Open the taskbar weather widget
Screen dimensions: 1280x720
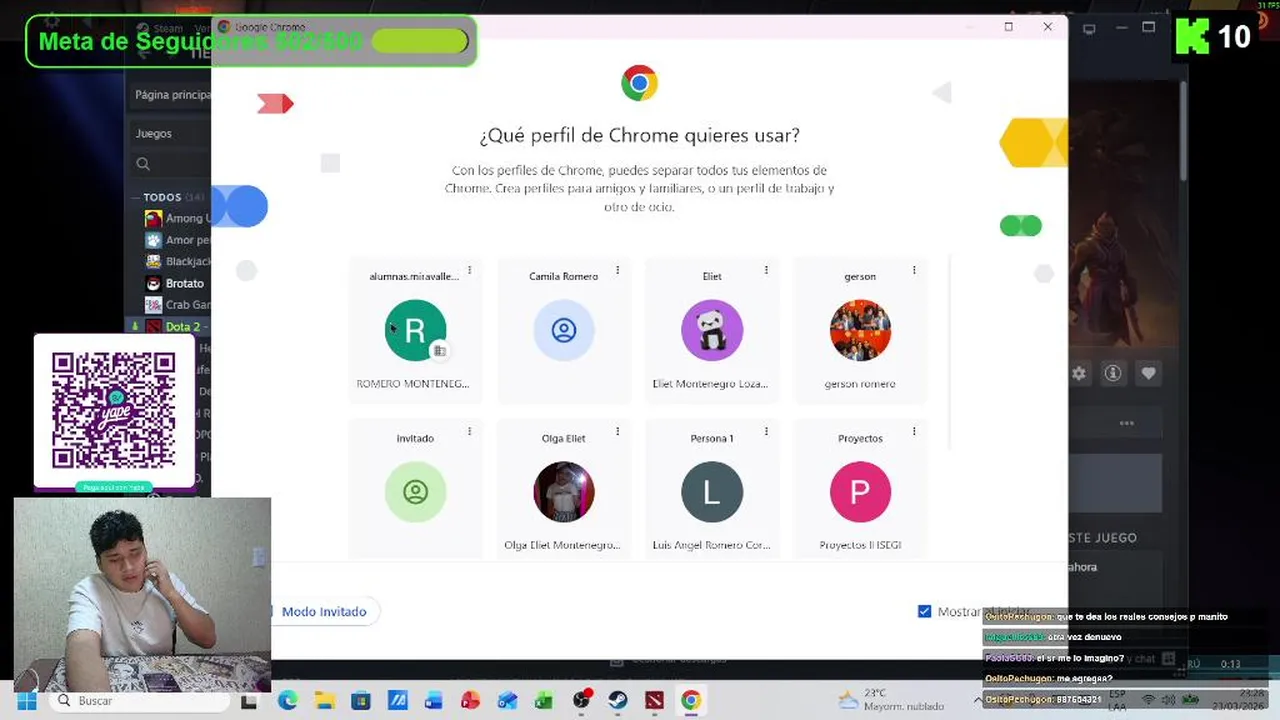[x=892, y=700]
